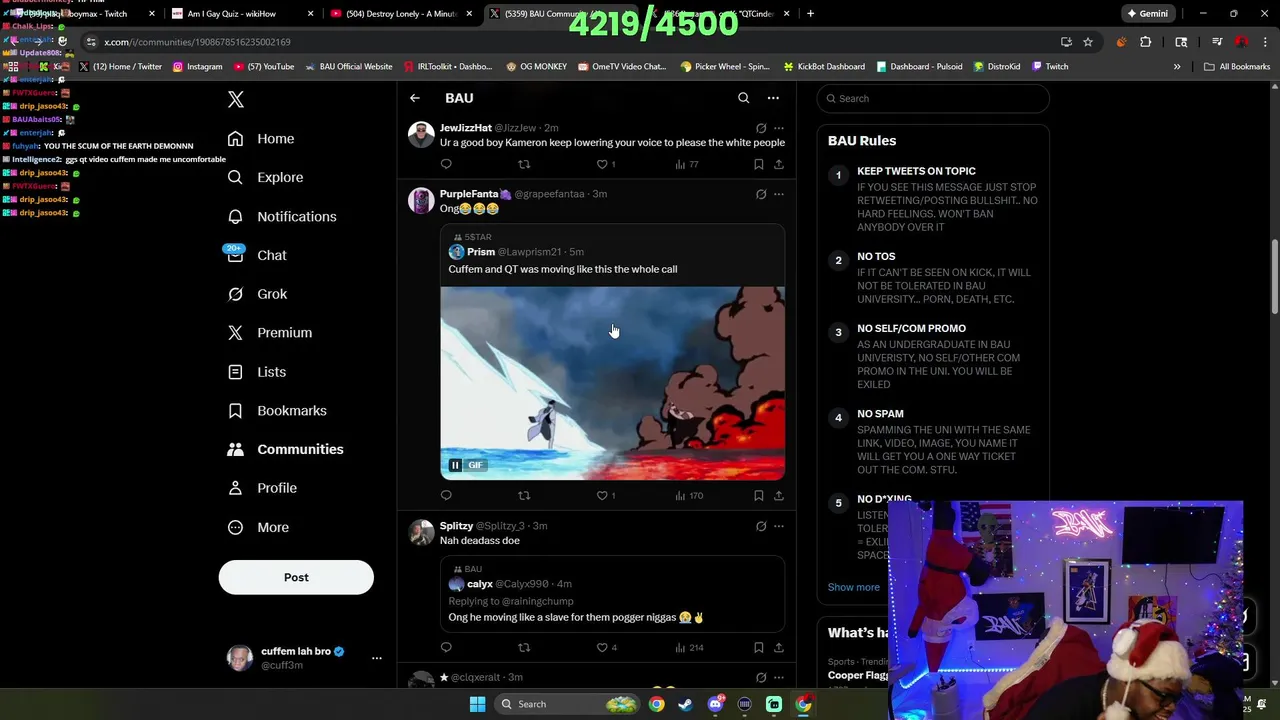Bookmark Splitzy's post
Image resolution: width=1280 pixels, height=720 pixels.
(x=759, y=647)
